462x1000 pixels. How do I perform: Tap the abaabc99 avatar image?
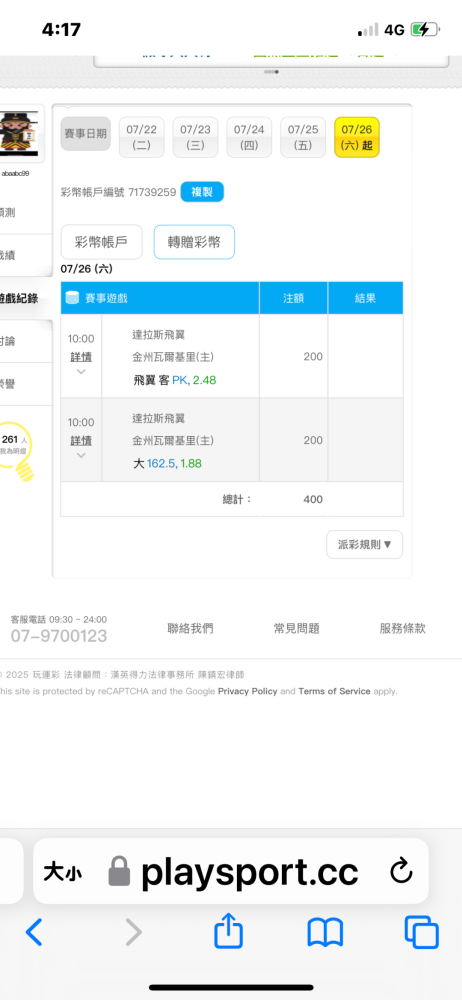[x=22, y=135]
